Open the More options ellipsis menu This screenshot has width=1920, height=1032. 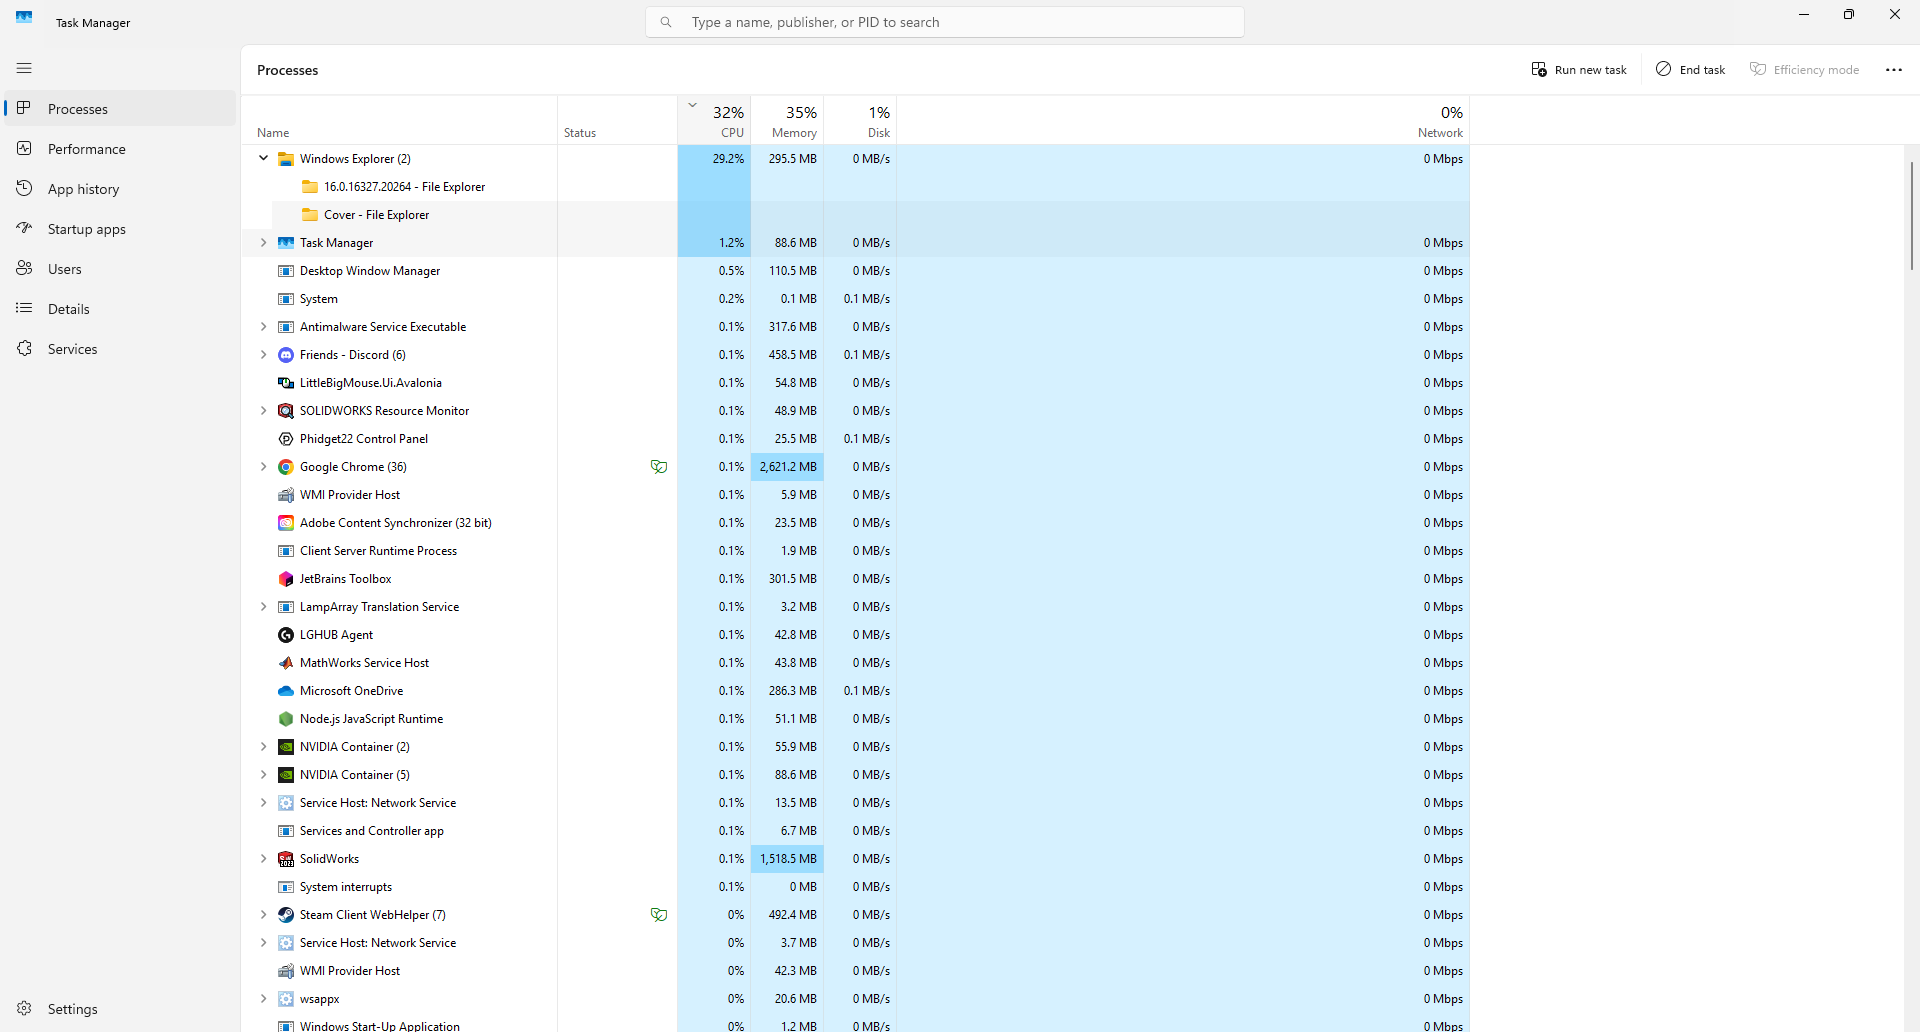coord(1893,69)
